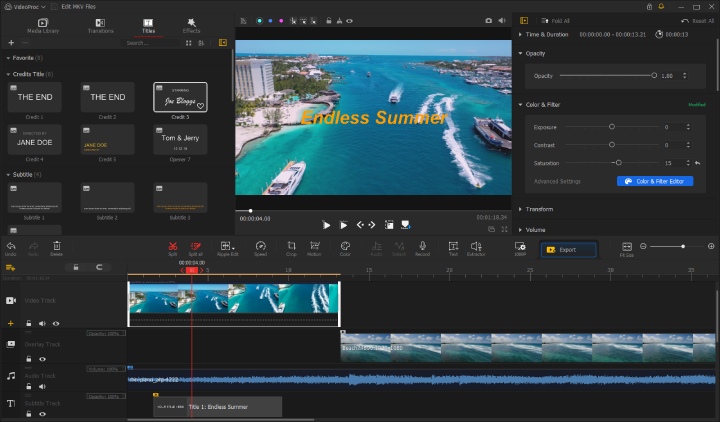Click the Split tool scissors icon
This screenshot has width=720, height=422.
tap(173, 245)
